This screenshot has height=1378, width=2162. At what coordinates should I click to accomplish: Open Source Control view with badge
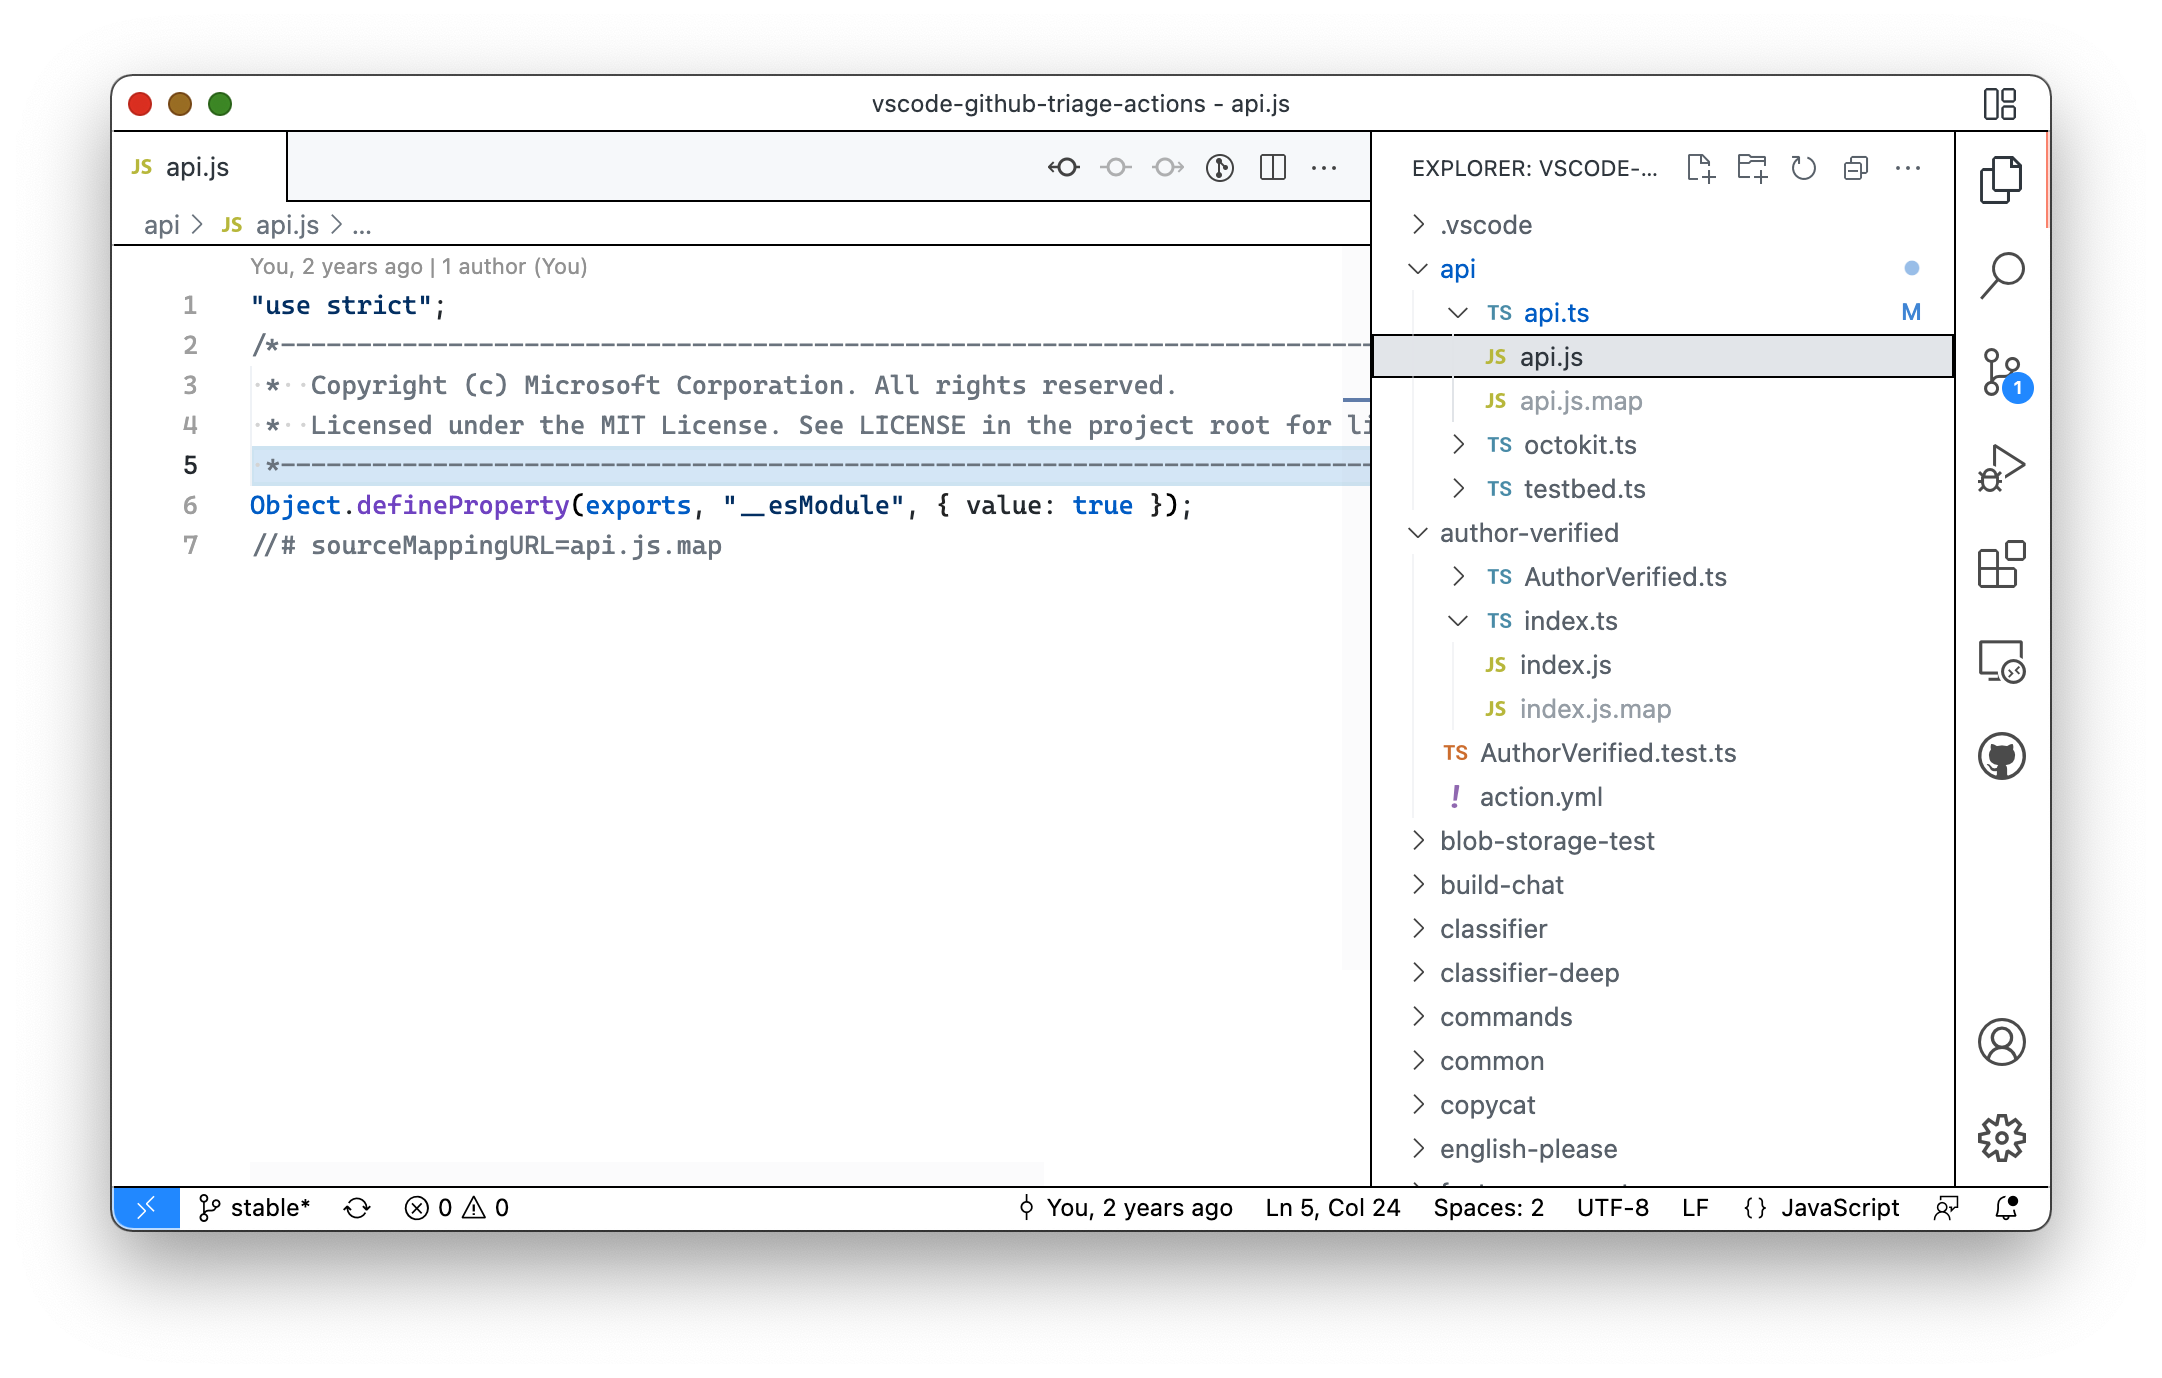point(2001,372)
